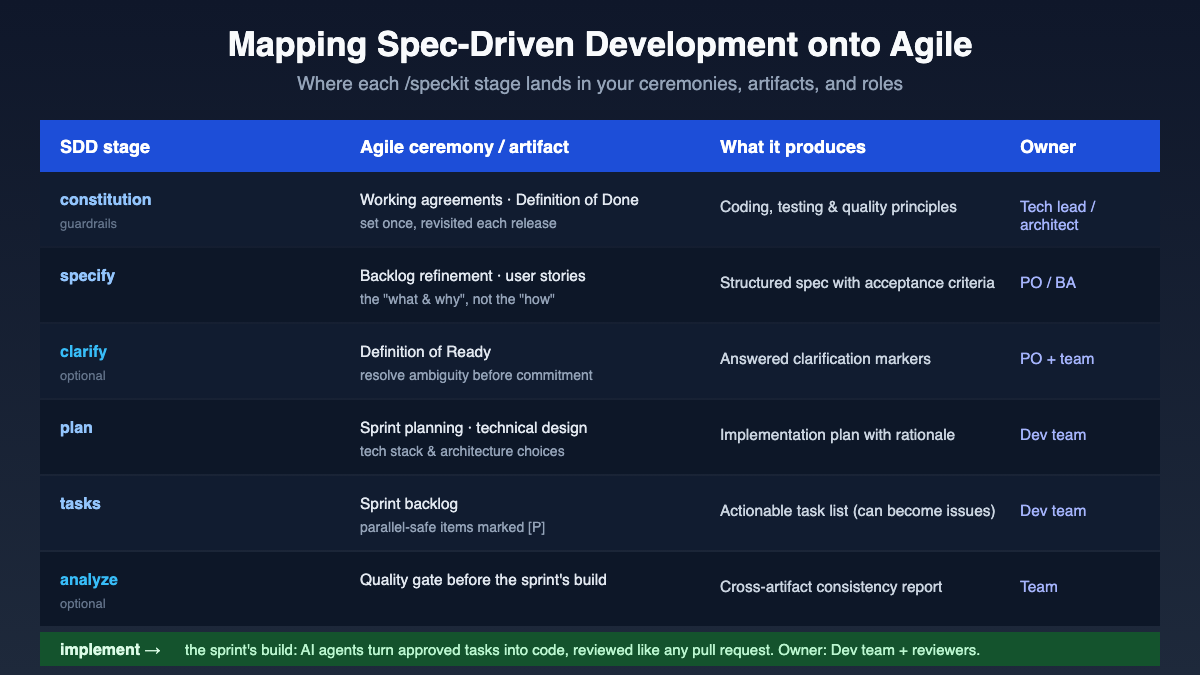Image resolution: width=1200 pixels, height=675 pixels.
Task: Click the sprint's build description in green bar
Action: tap(582, 651)
